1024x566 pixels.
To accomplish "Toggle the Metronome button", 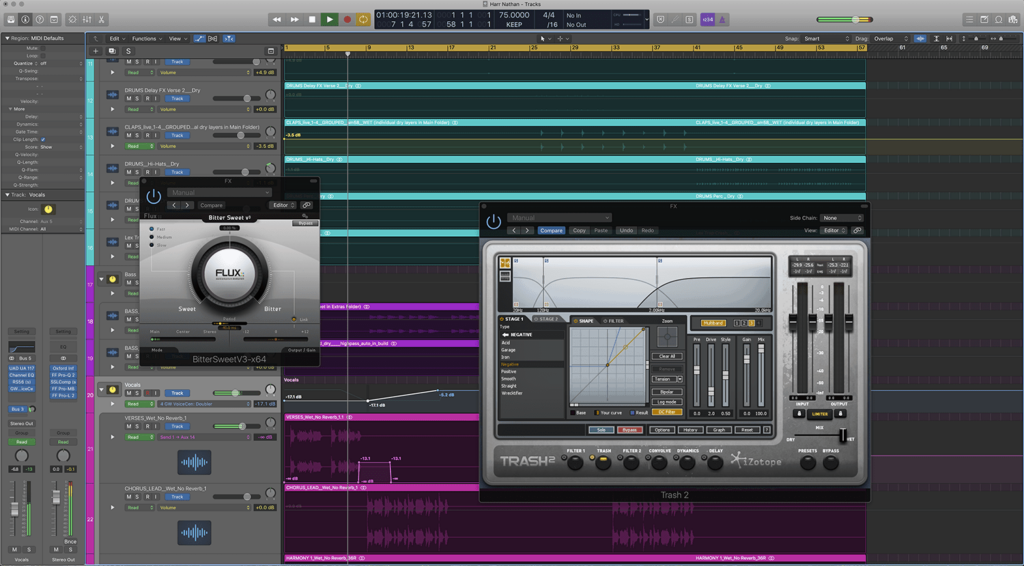I will point(722,20).
